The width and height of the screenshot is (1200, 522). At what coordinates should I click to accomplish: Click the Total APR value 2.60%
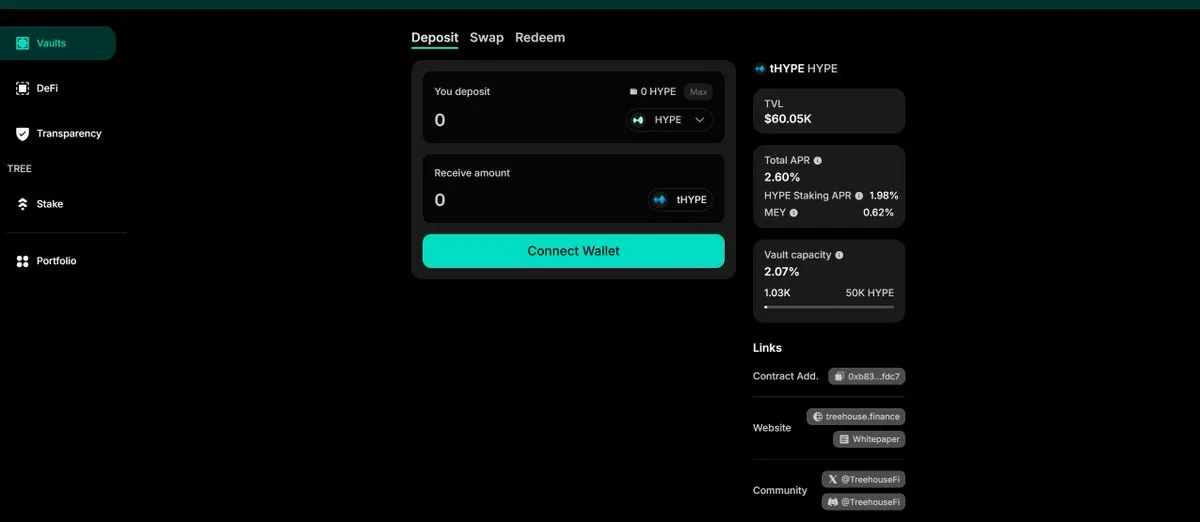[x=782, y=177]
